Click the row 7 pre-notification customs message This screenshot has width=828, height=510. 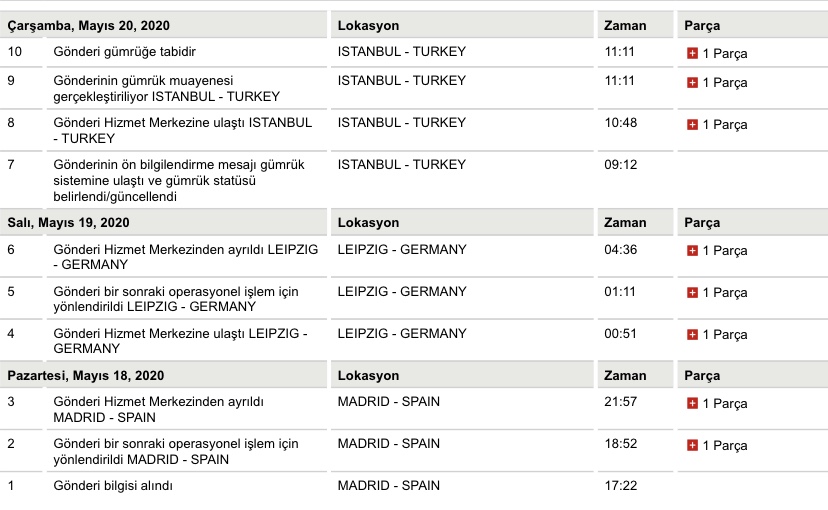179,181
